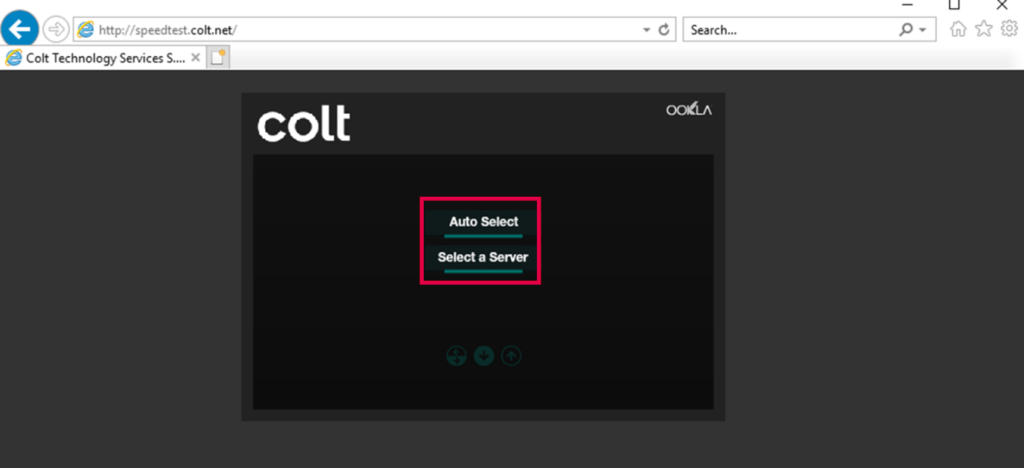Screen dimensions: 1024x468
Task: Maximize the browser window
Action: pos(954,5)
